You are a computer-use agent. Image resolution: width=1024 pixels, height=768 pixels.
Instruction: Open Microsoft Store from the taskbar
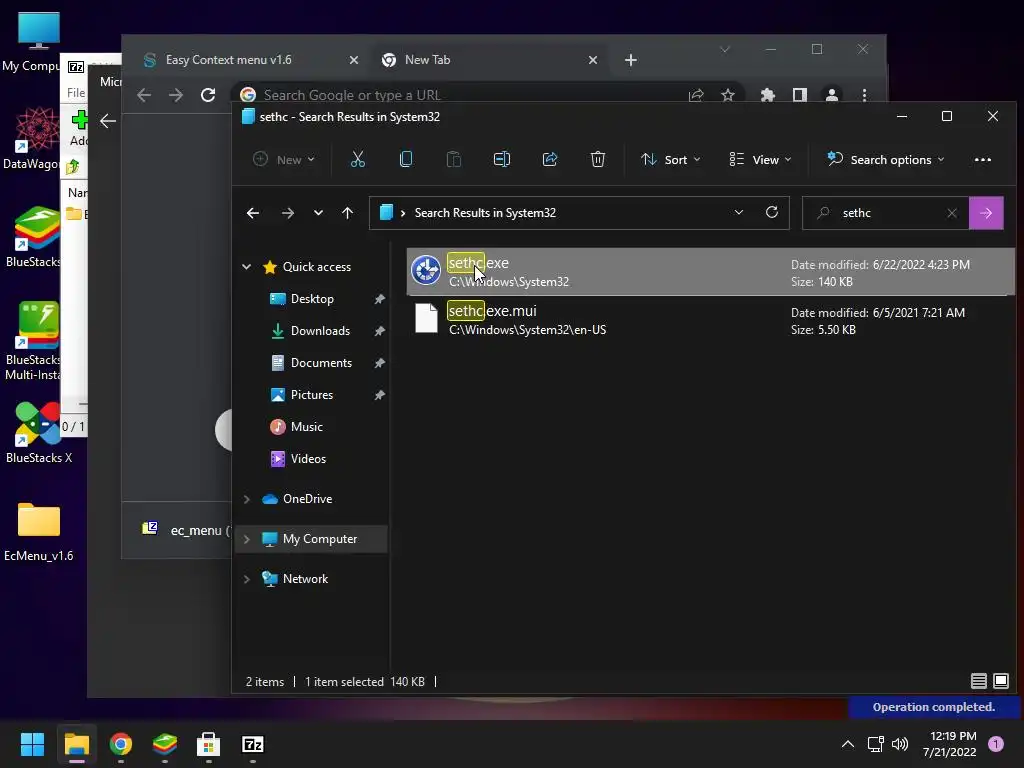[x=208, y=744]
